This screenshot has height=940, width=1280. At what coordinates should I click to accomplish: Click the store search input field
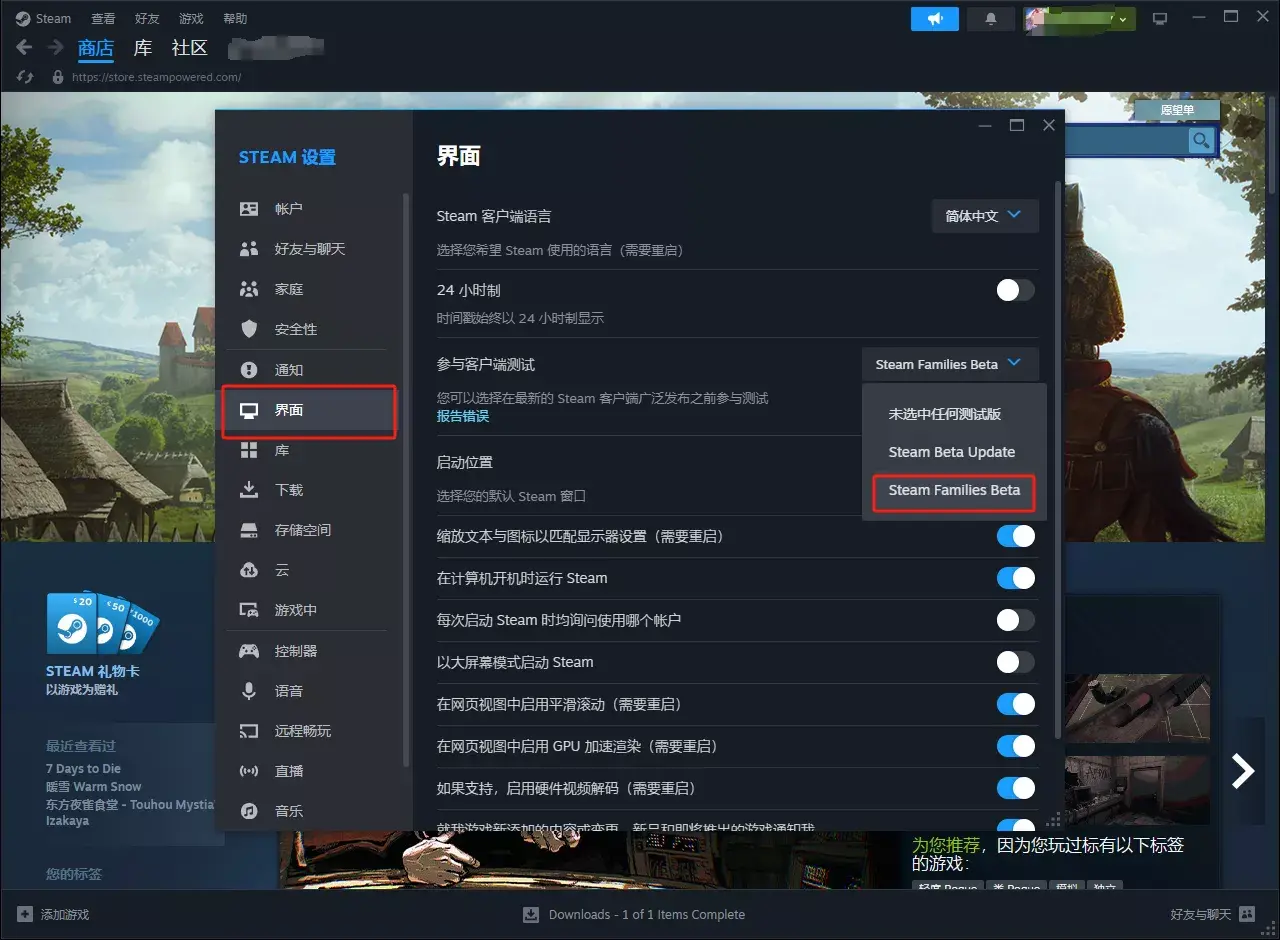click(1127, 141)
